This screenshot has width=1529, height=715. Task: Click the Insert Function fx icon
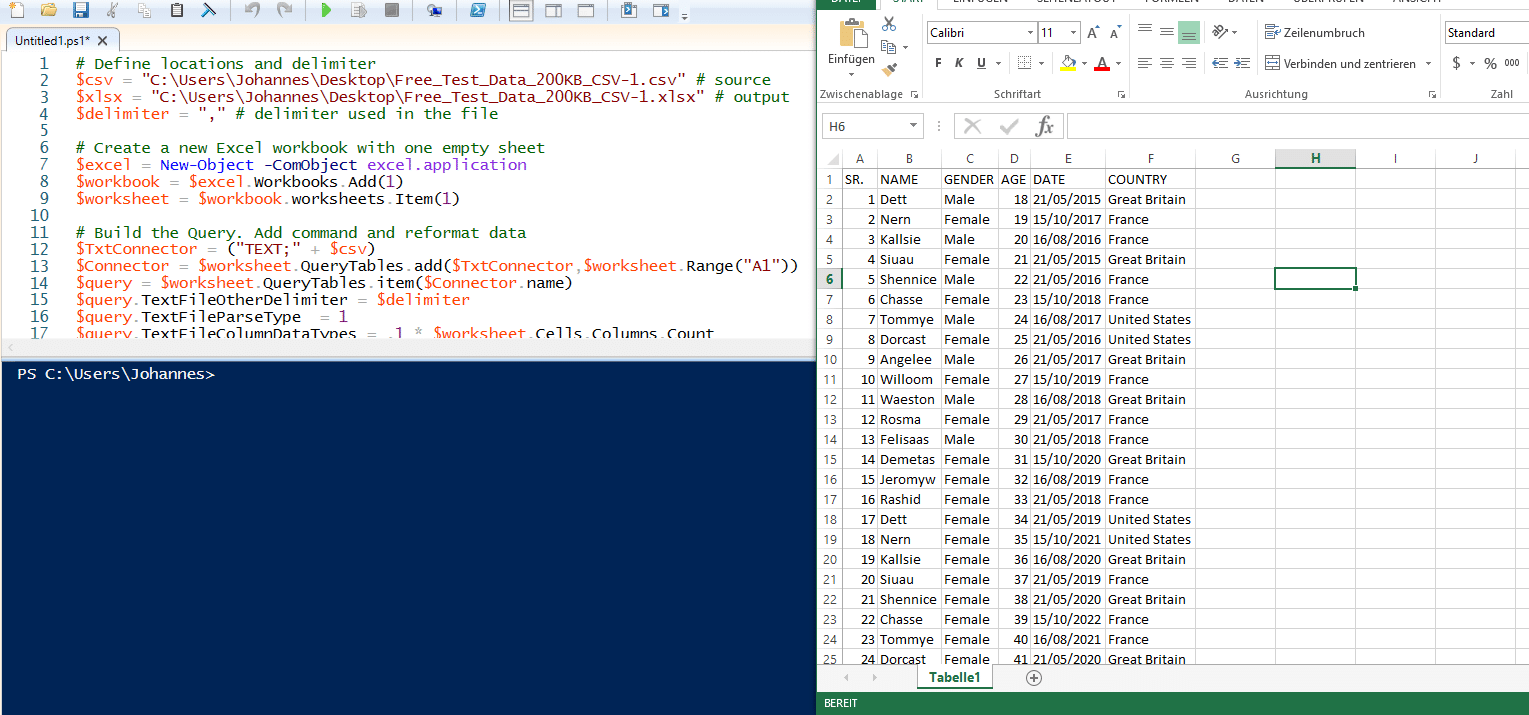click(x=1045, y=126)
